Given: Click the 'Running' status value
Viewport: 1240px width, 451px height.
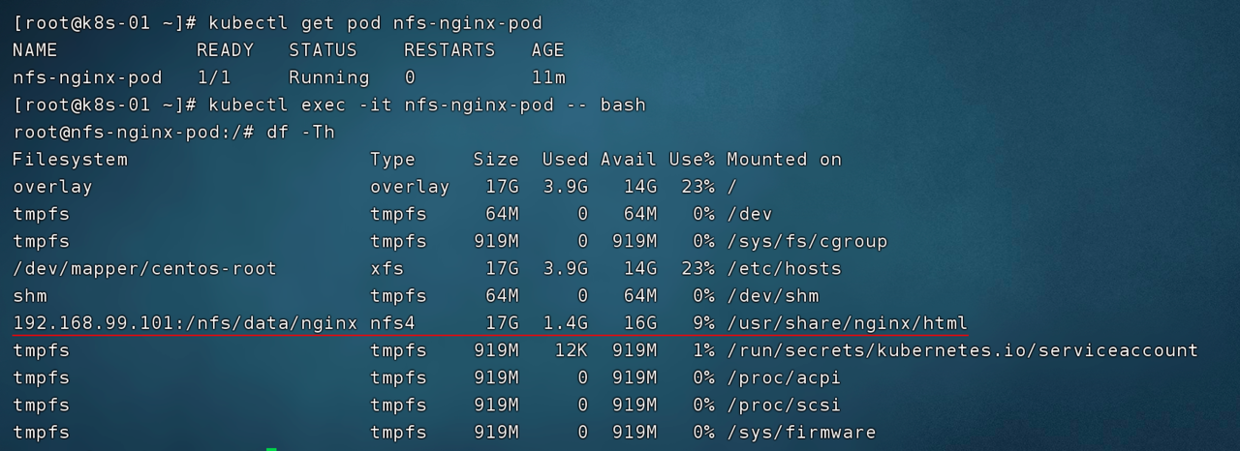Looking at the screenshot, I should coord(329,78).
